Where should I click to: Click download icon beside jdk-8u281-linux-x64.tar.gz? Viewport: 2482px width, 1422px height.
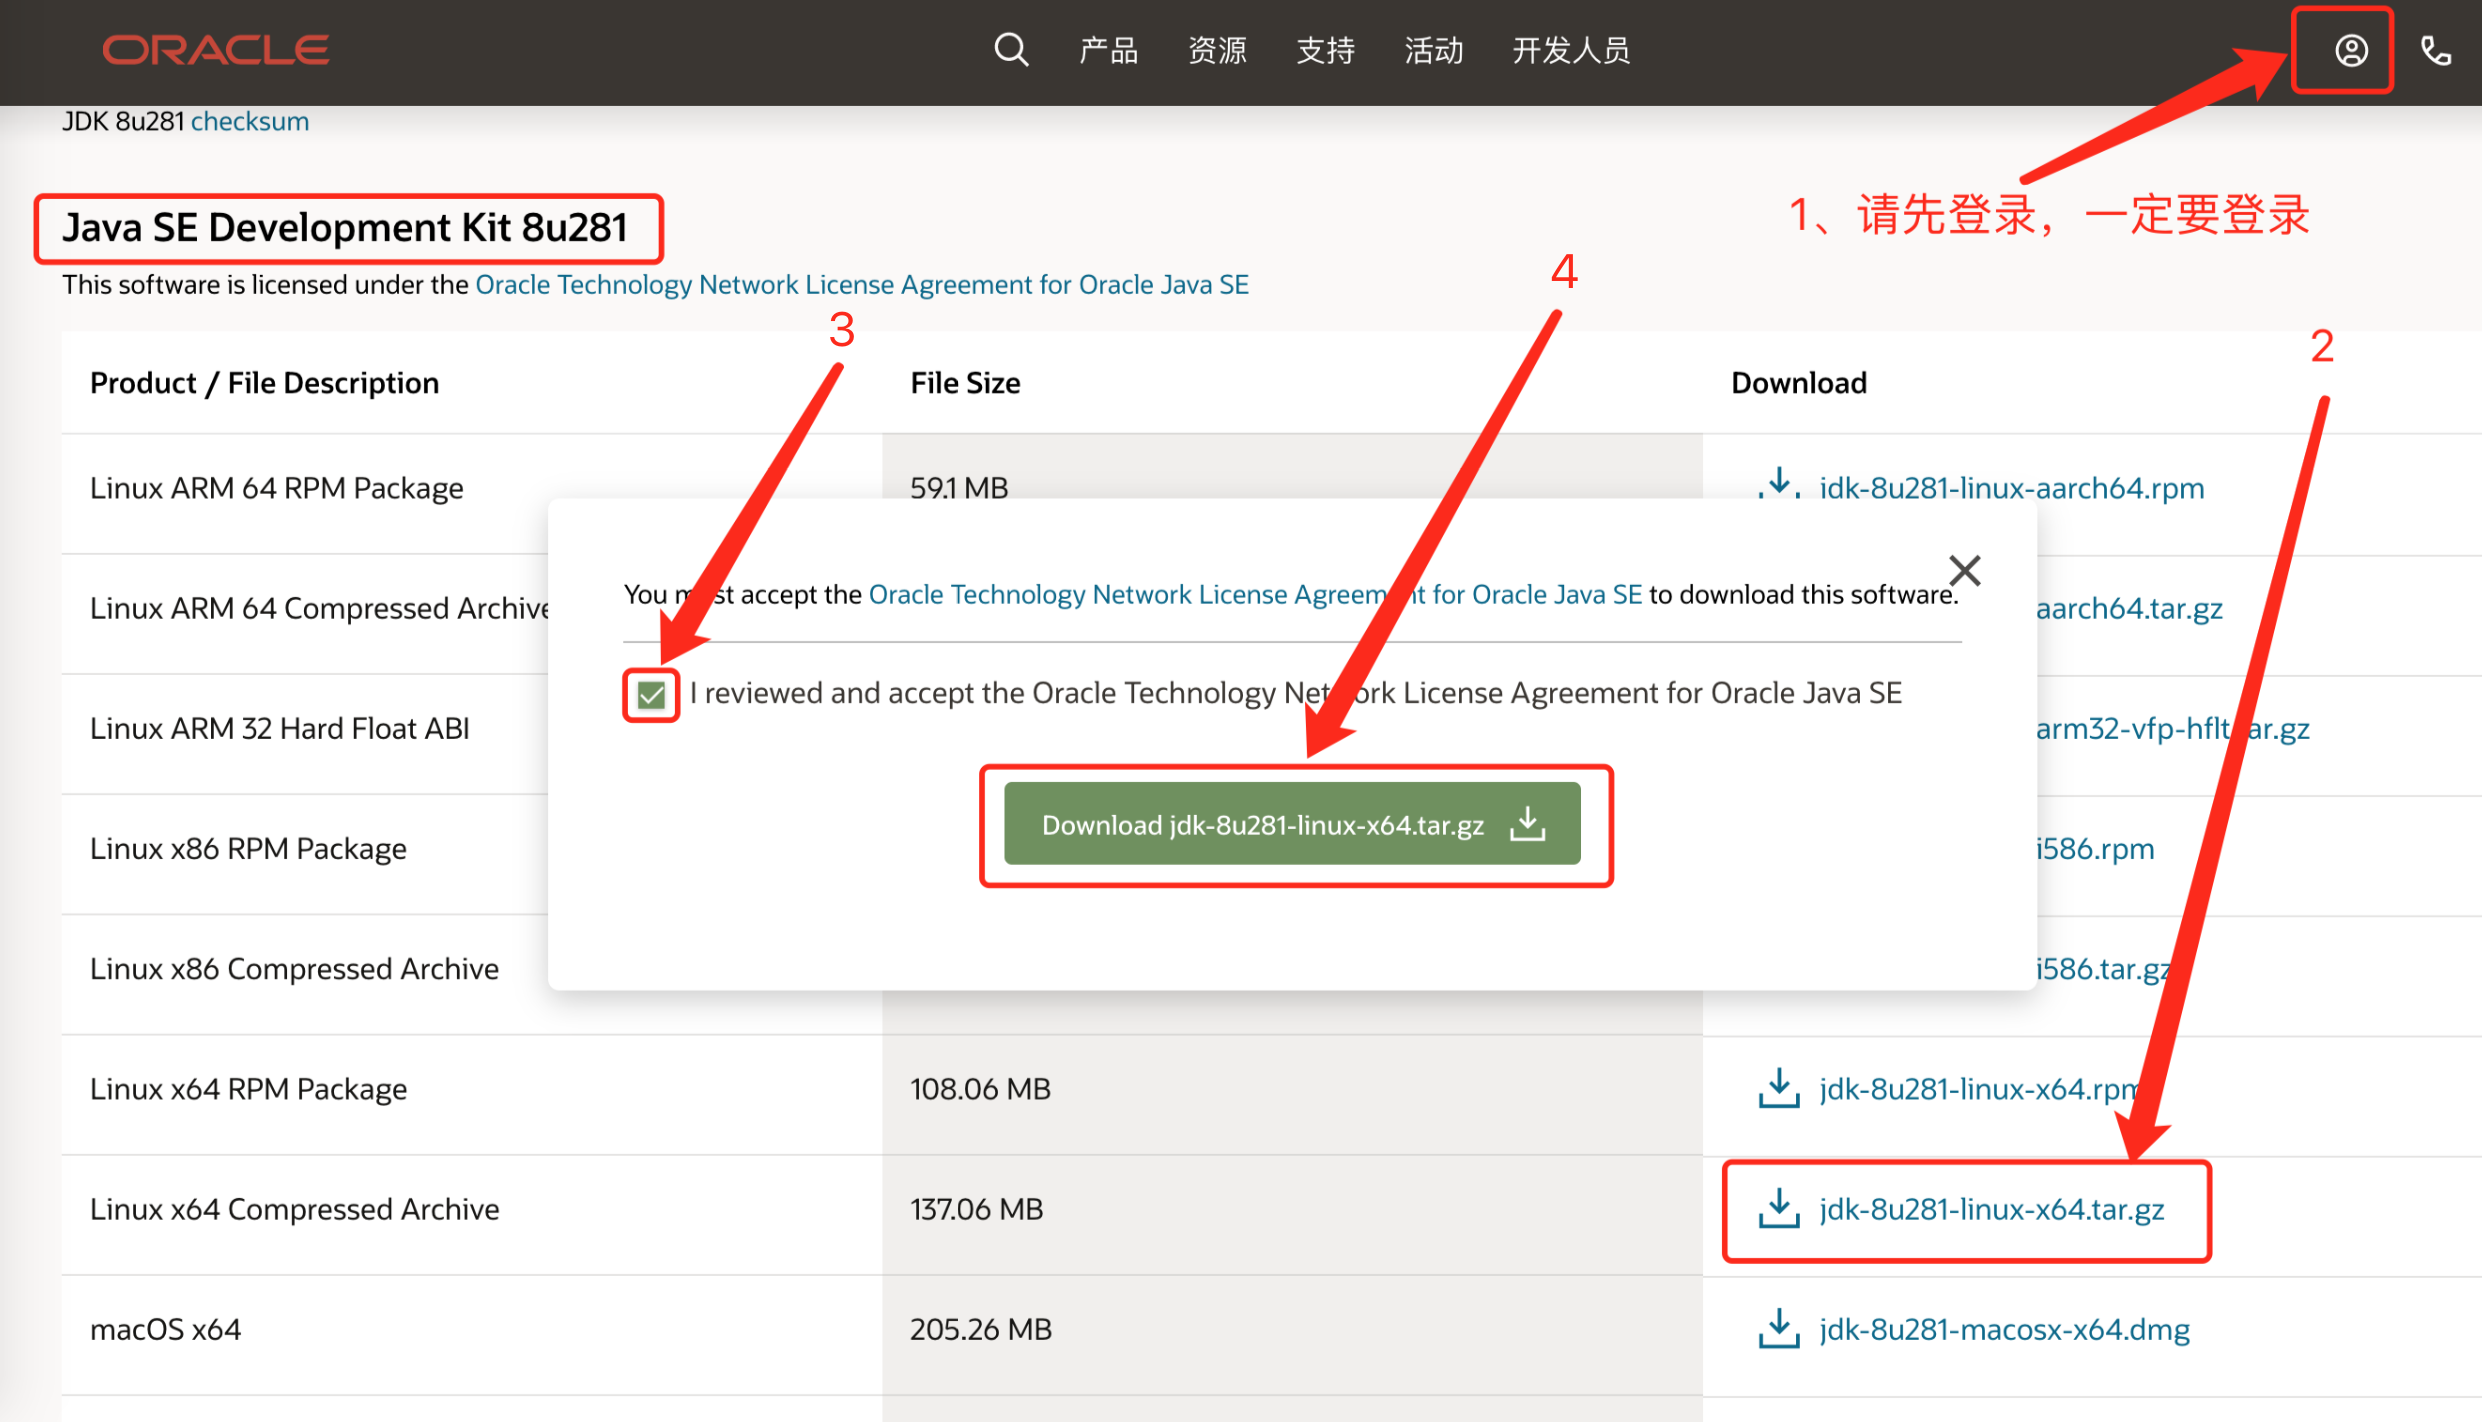point(1778,1208)
